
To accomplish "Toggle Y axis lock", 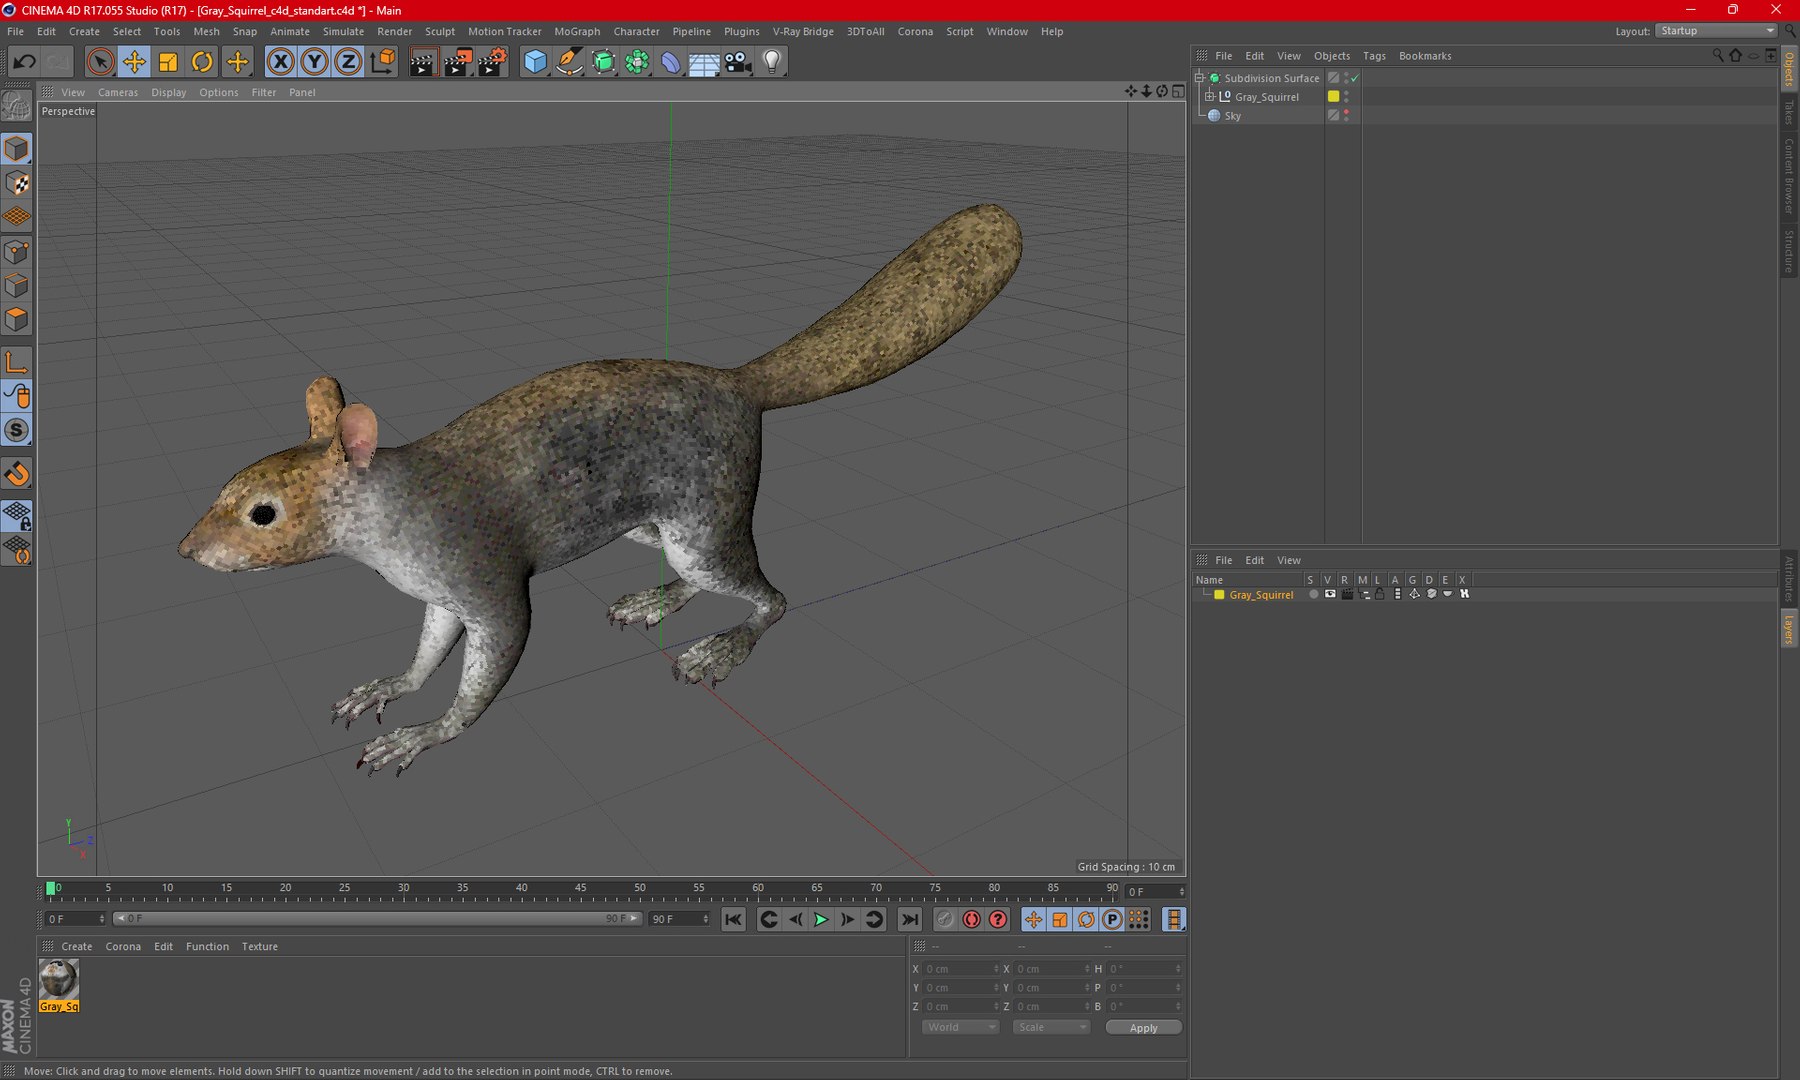I will point(314,62).
